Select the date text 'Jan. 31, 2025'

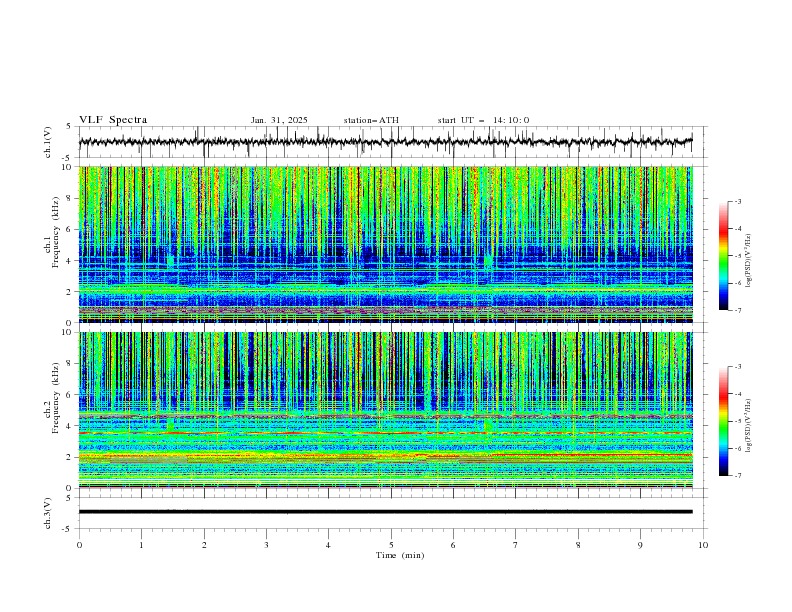click(279, 120)
